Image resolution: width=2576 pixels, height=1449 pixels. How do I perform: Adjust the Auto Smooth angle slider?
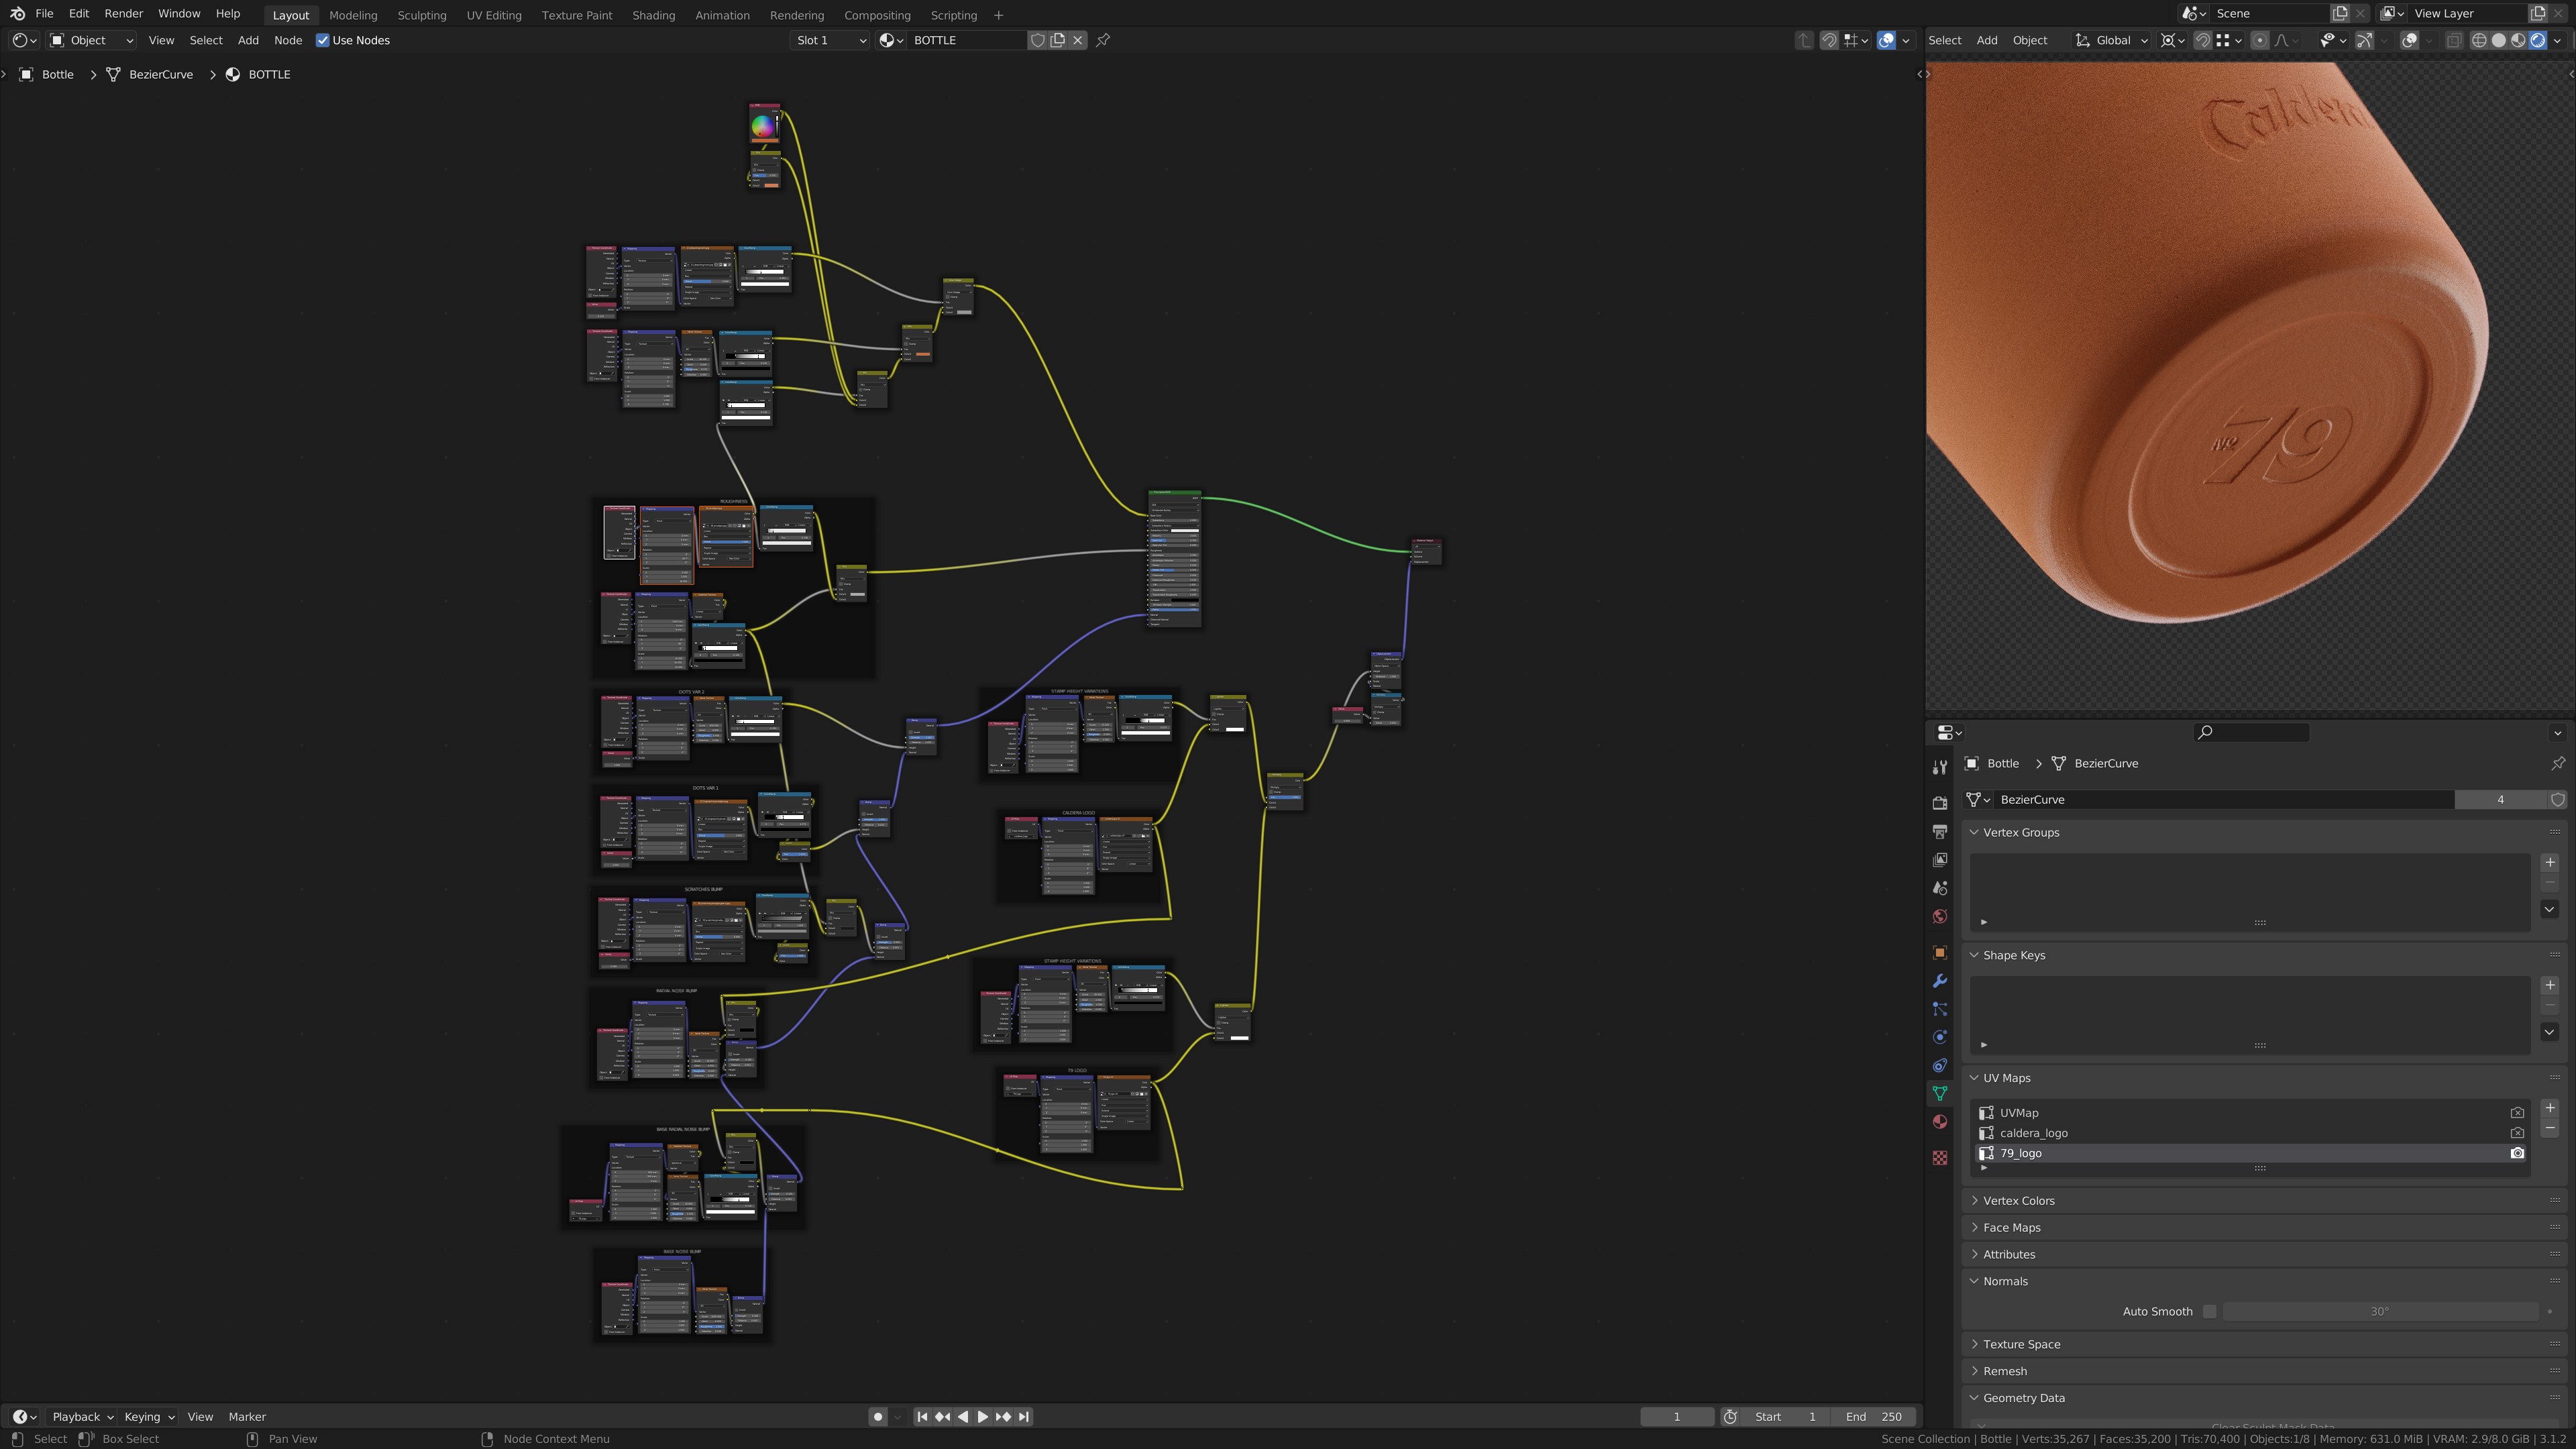click(2380, 1311)
